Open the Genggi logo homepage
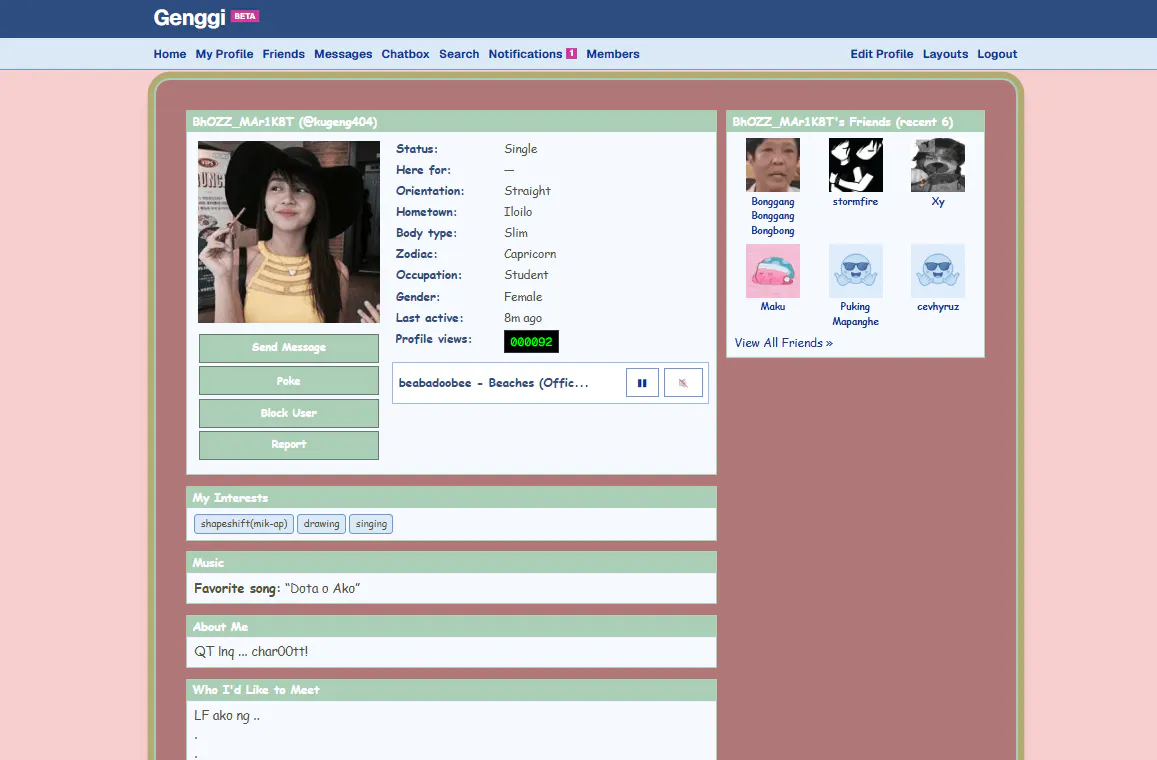Screen dimensions: 1157x760 point(190,18)
